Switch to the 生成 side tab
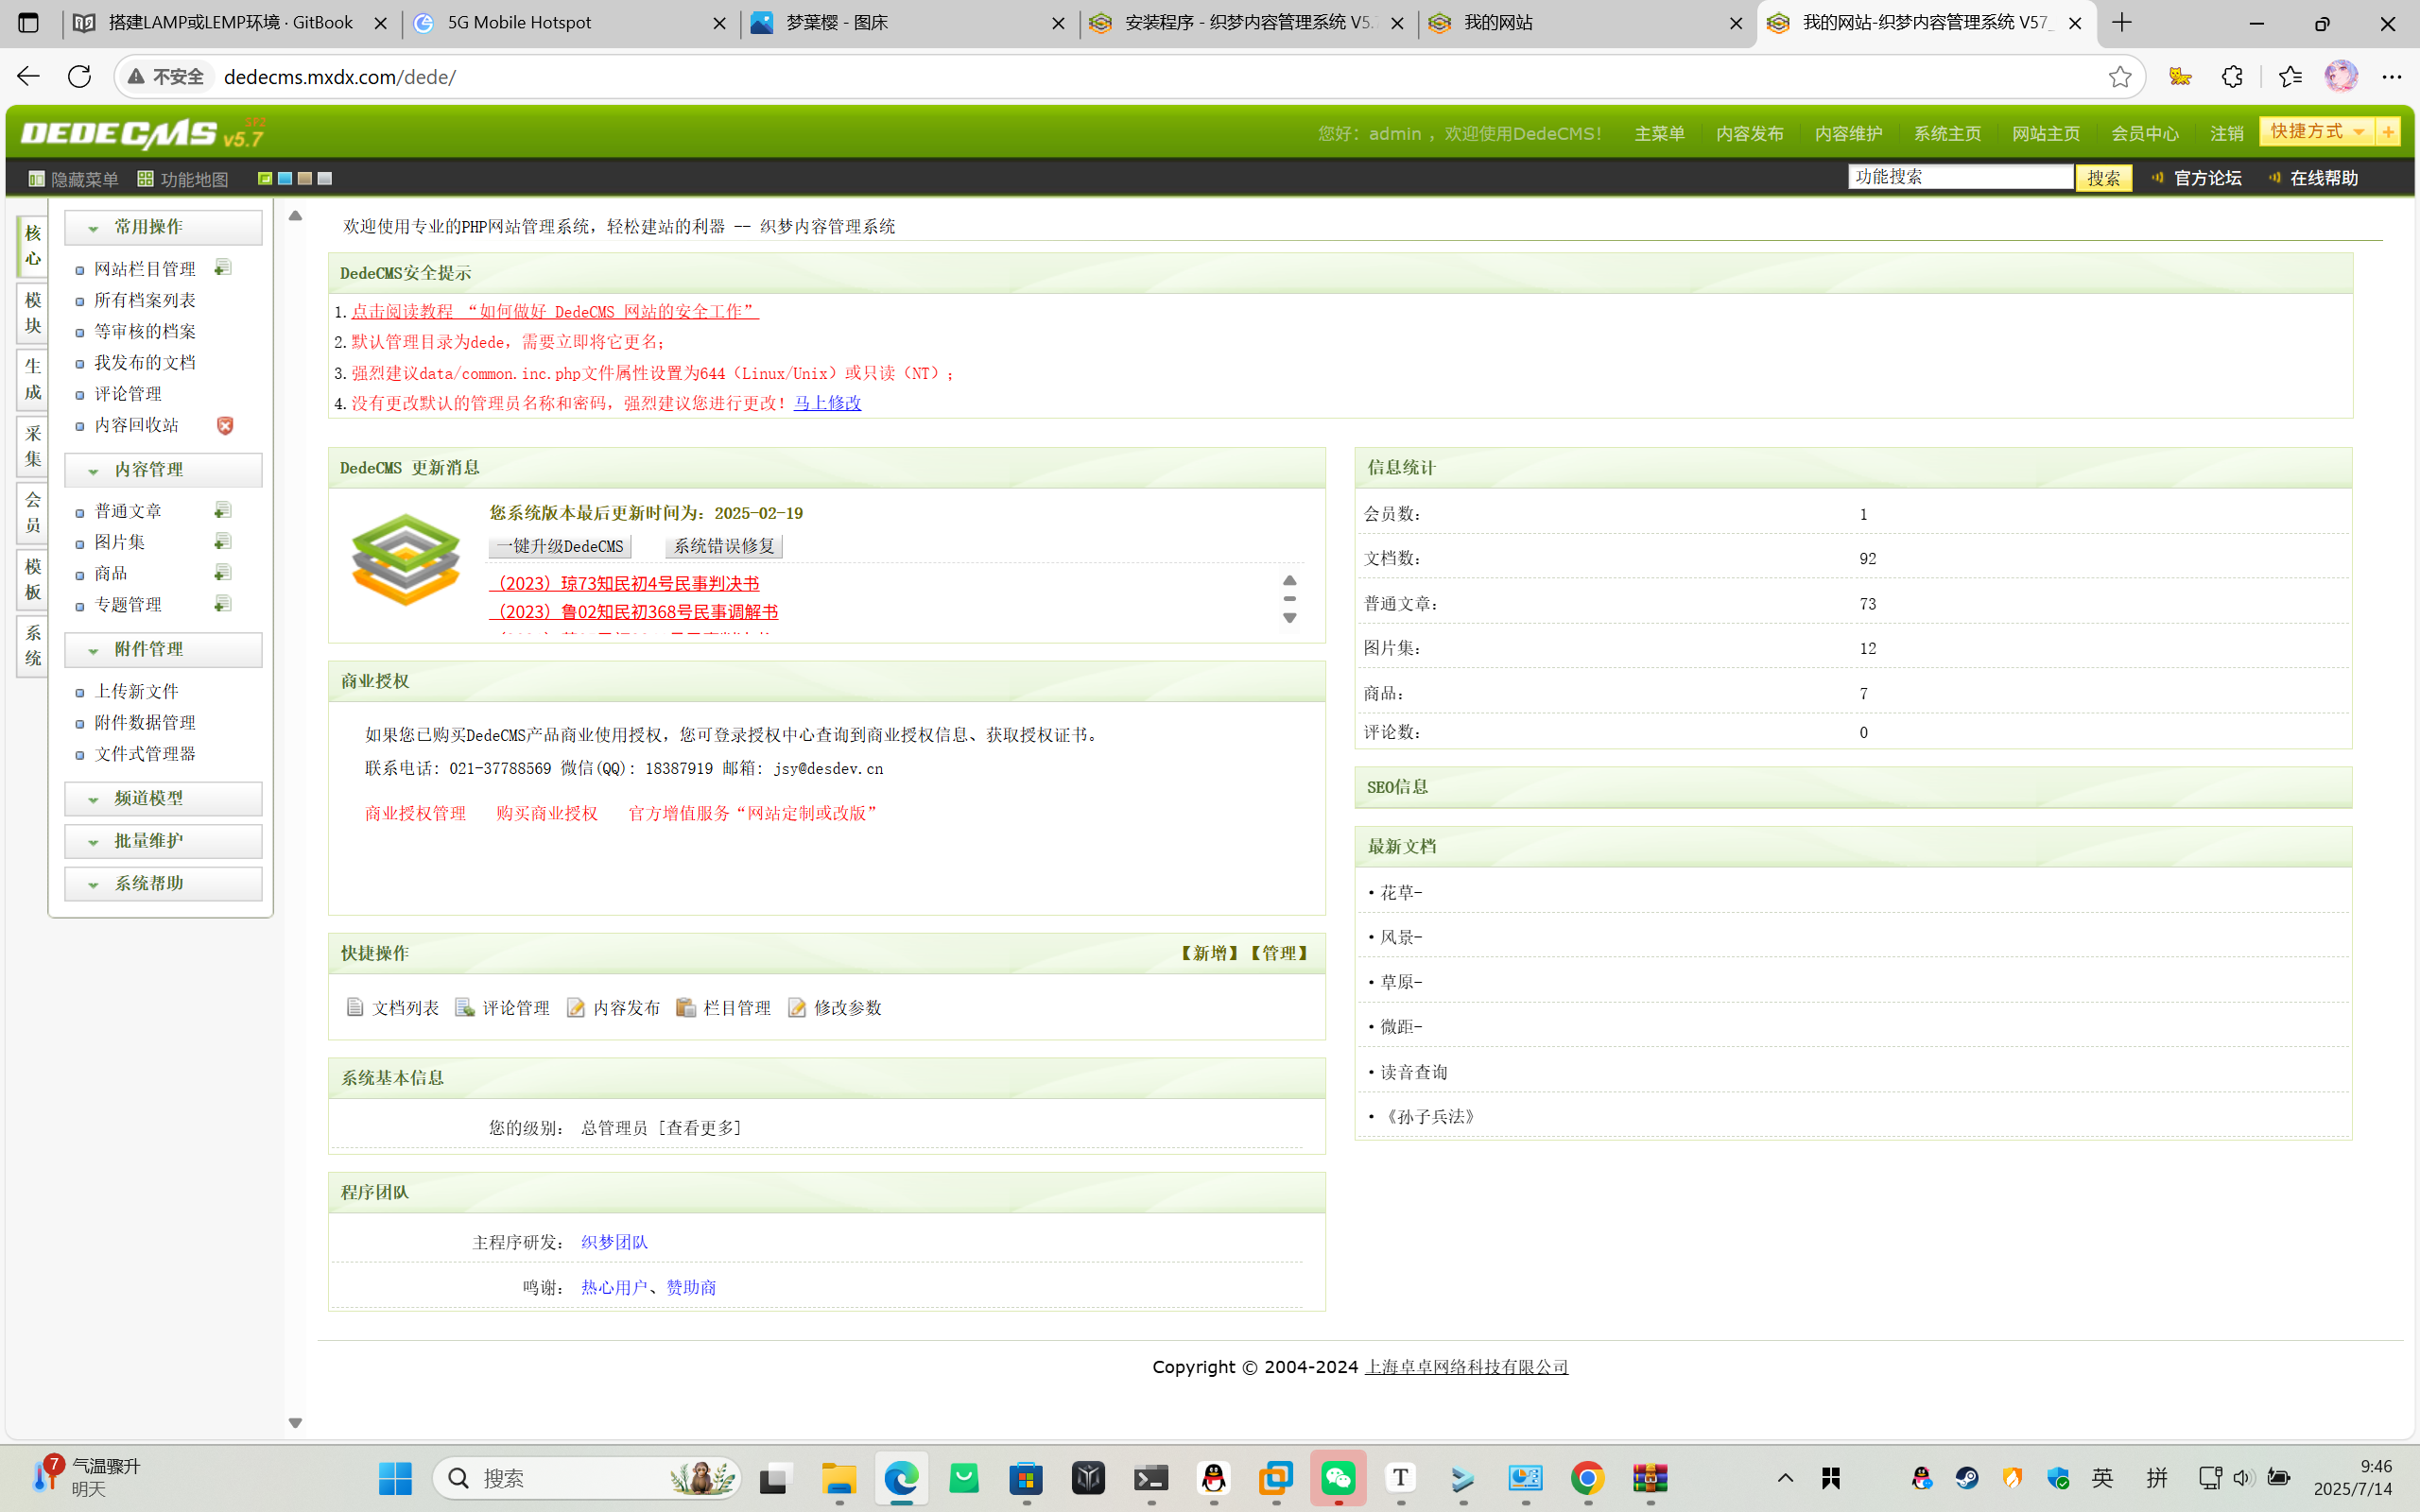This screenshot has height=1512, width=2420. pyautogui.click(x=33, y=379)
